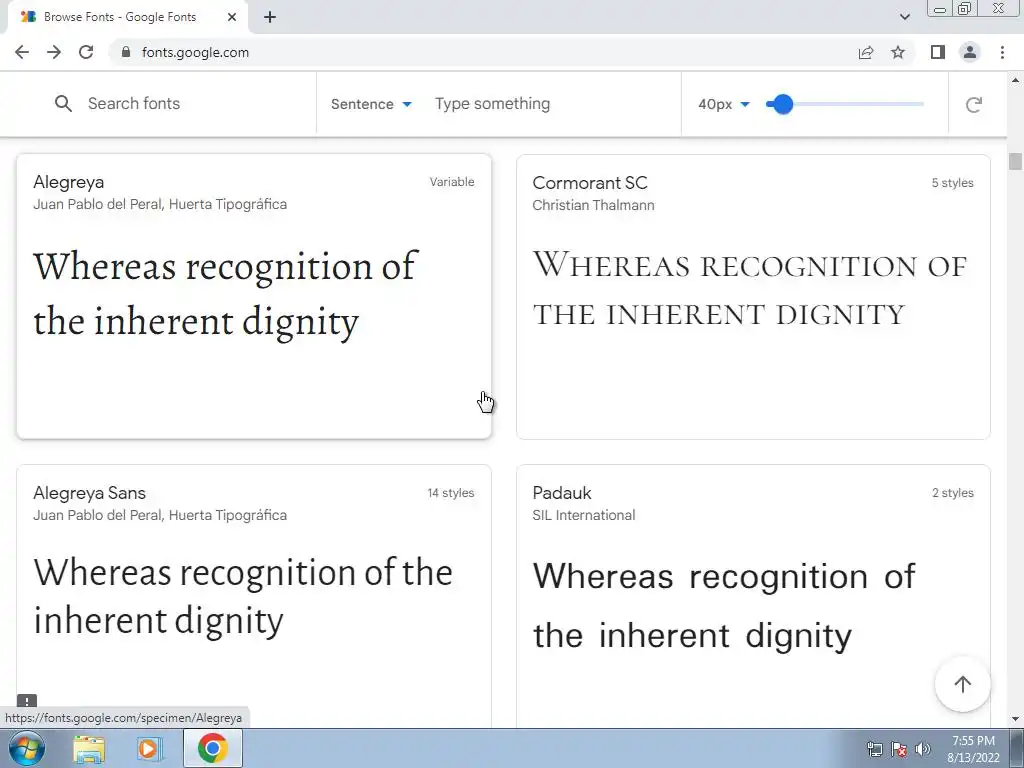Click the Variable label on Alegreya

click(452, 182)
